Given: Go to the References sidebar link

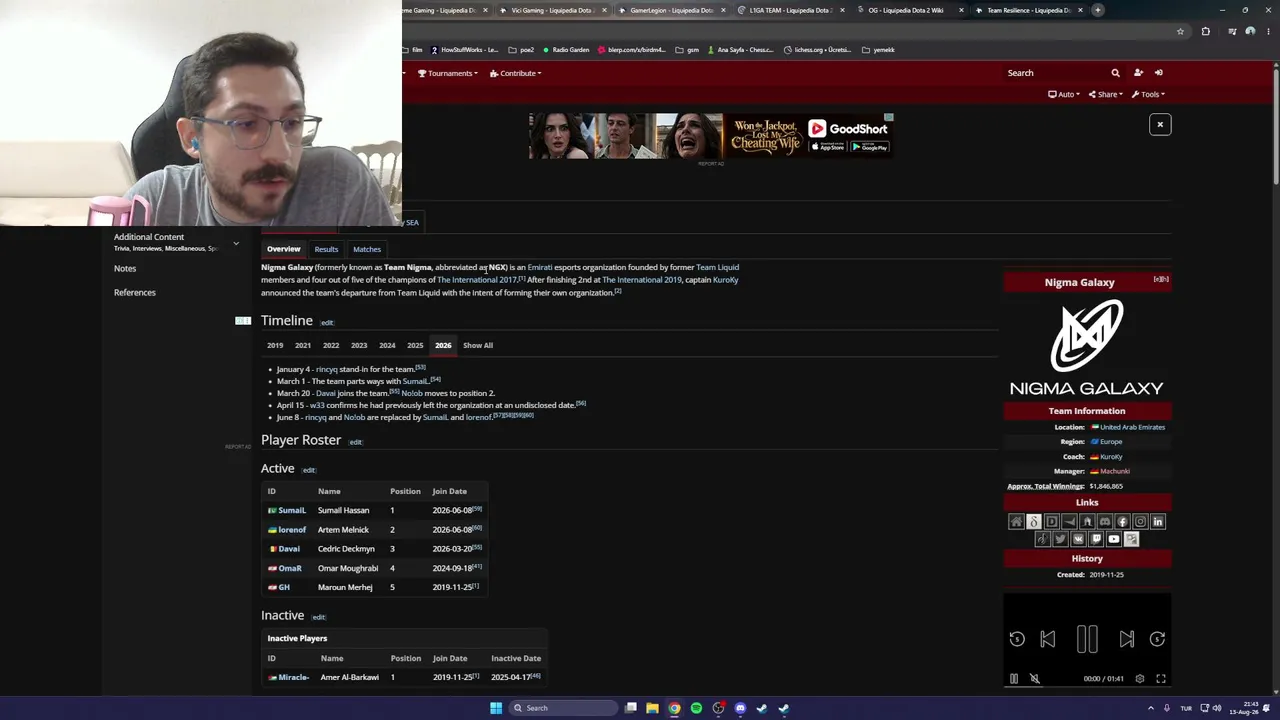Looking at the screenshot, I should [135, 293].
